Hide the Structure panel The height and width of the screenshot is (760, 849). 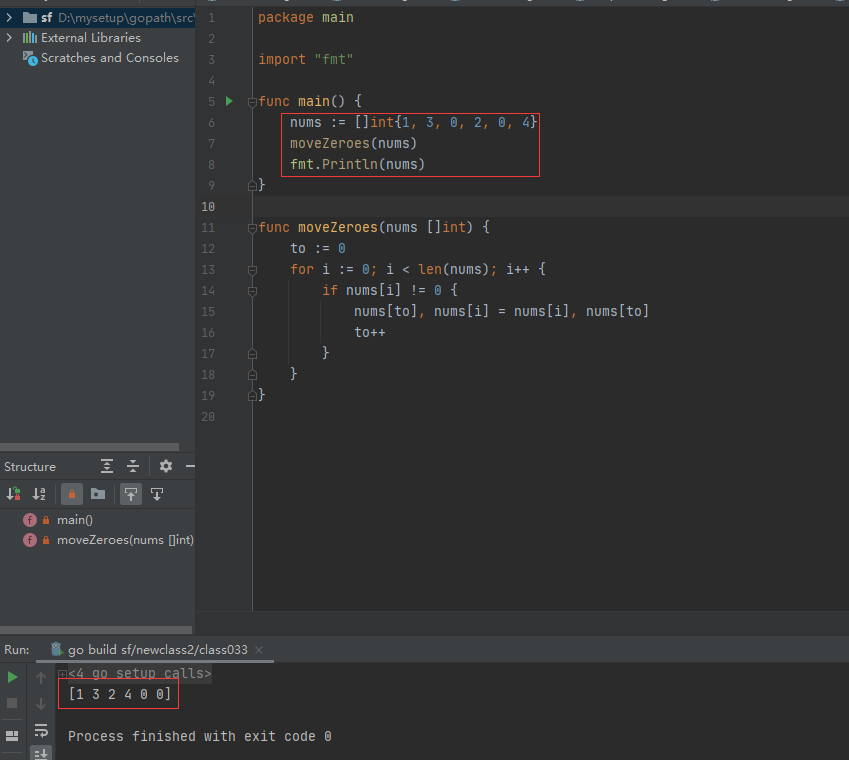[x=190, y=466]
